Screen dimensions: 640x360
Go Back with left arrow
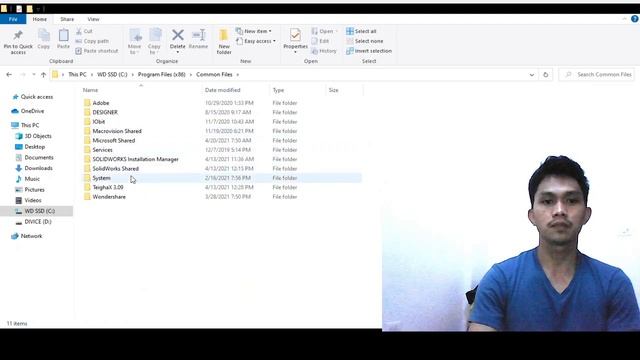coord(9,75)
